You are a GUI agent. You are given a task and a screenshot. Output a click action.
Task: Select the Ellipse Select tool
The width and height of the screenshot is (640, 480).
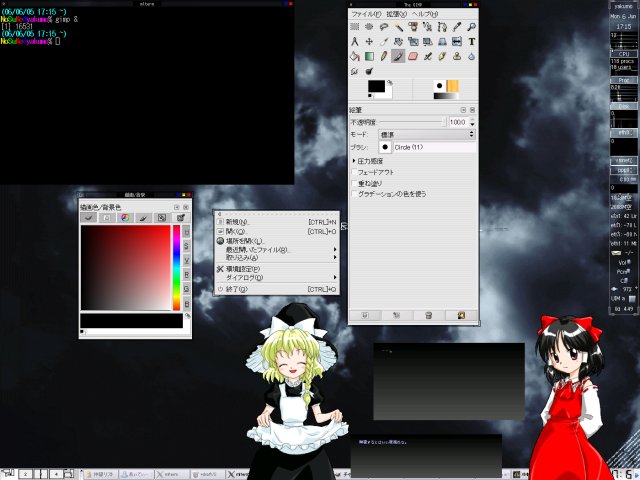point(369,27)
